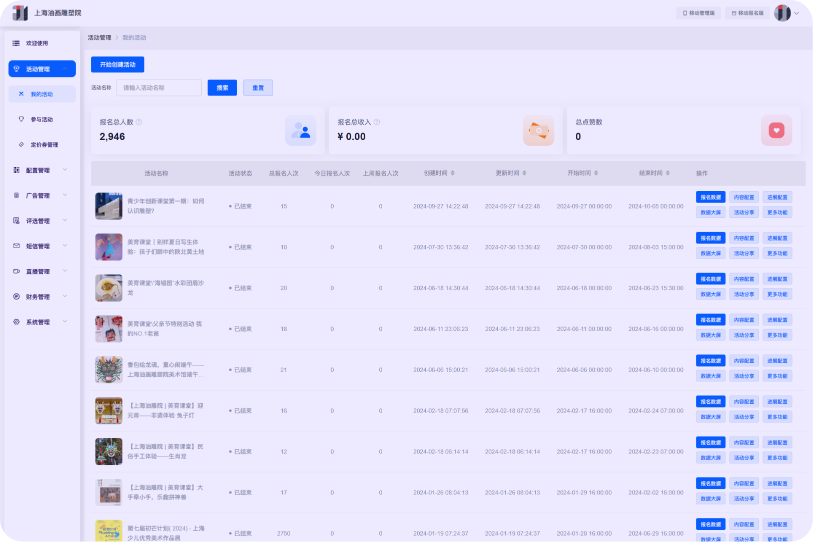Click the 海错图 activity name text

[x=166, y=288]
